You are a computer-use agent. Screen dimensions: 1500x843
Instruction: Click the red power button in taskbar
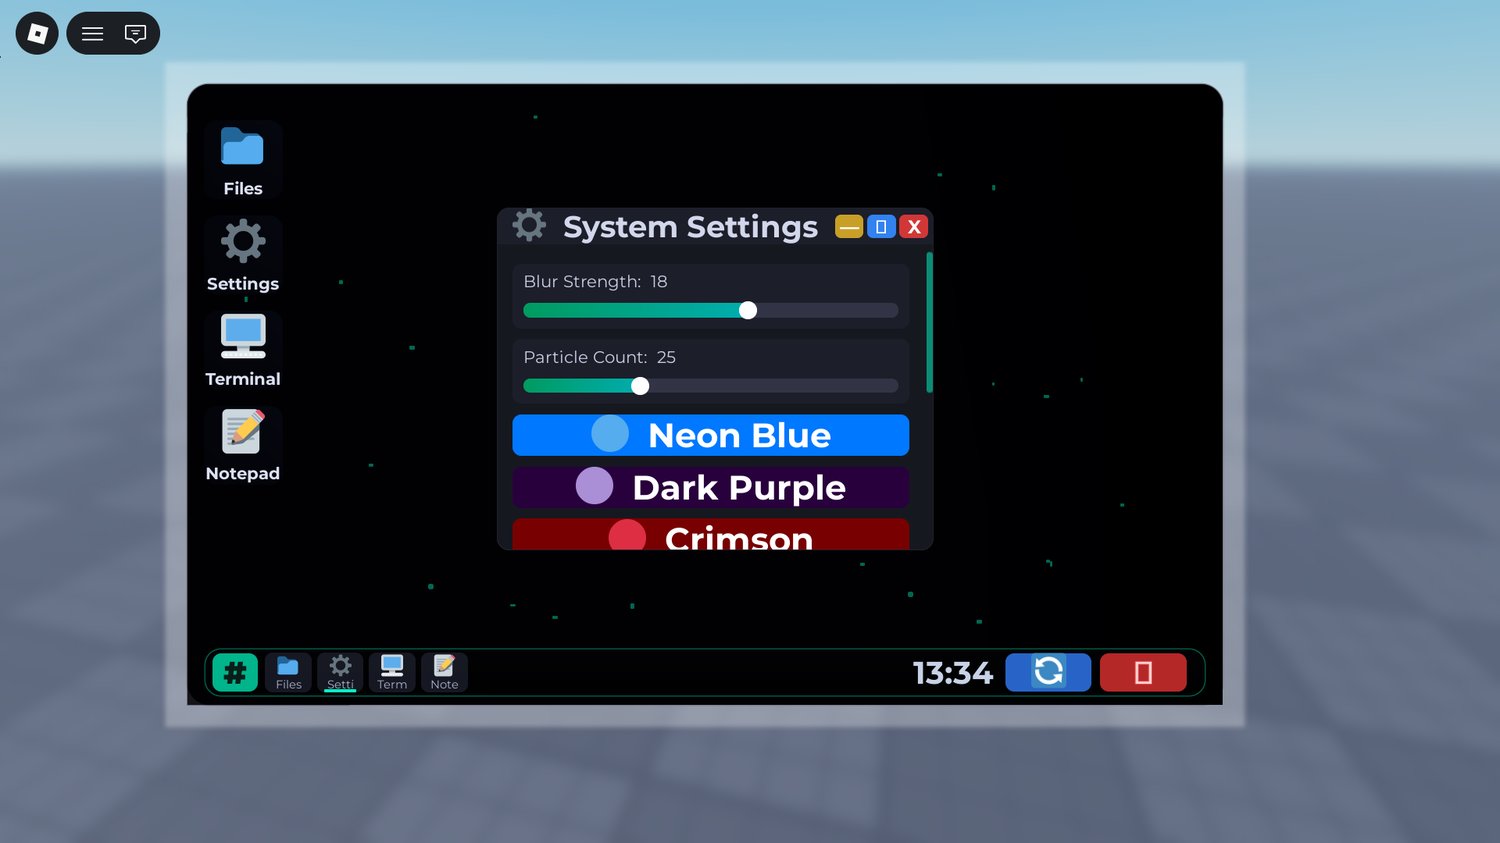(x=1143, y=672)
